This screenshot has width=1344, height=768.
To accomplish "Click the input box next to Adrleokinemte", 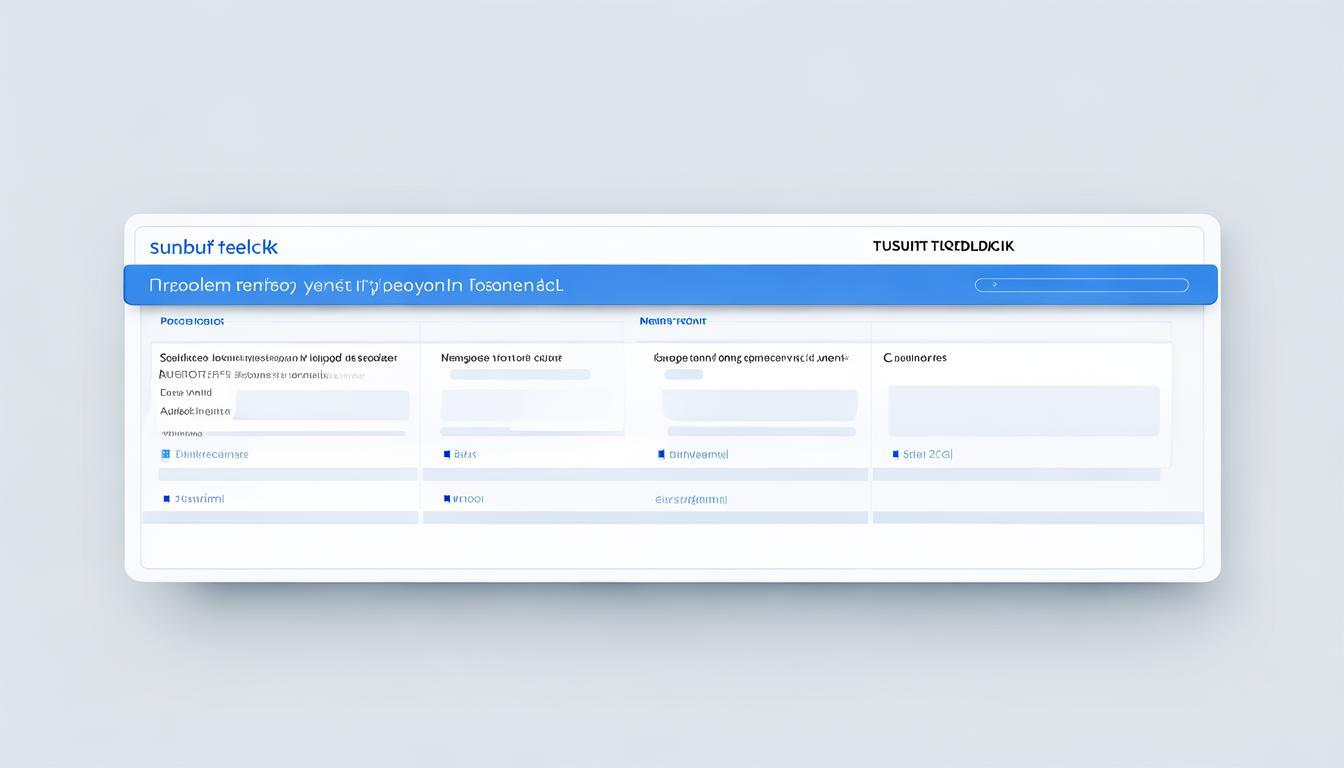I will [322, 405].
